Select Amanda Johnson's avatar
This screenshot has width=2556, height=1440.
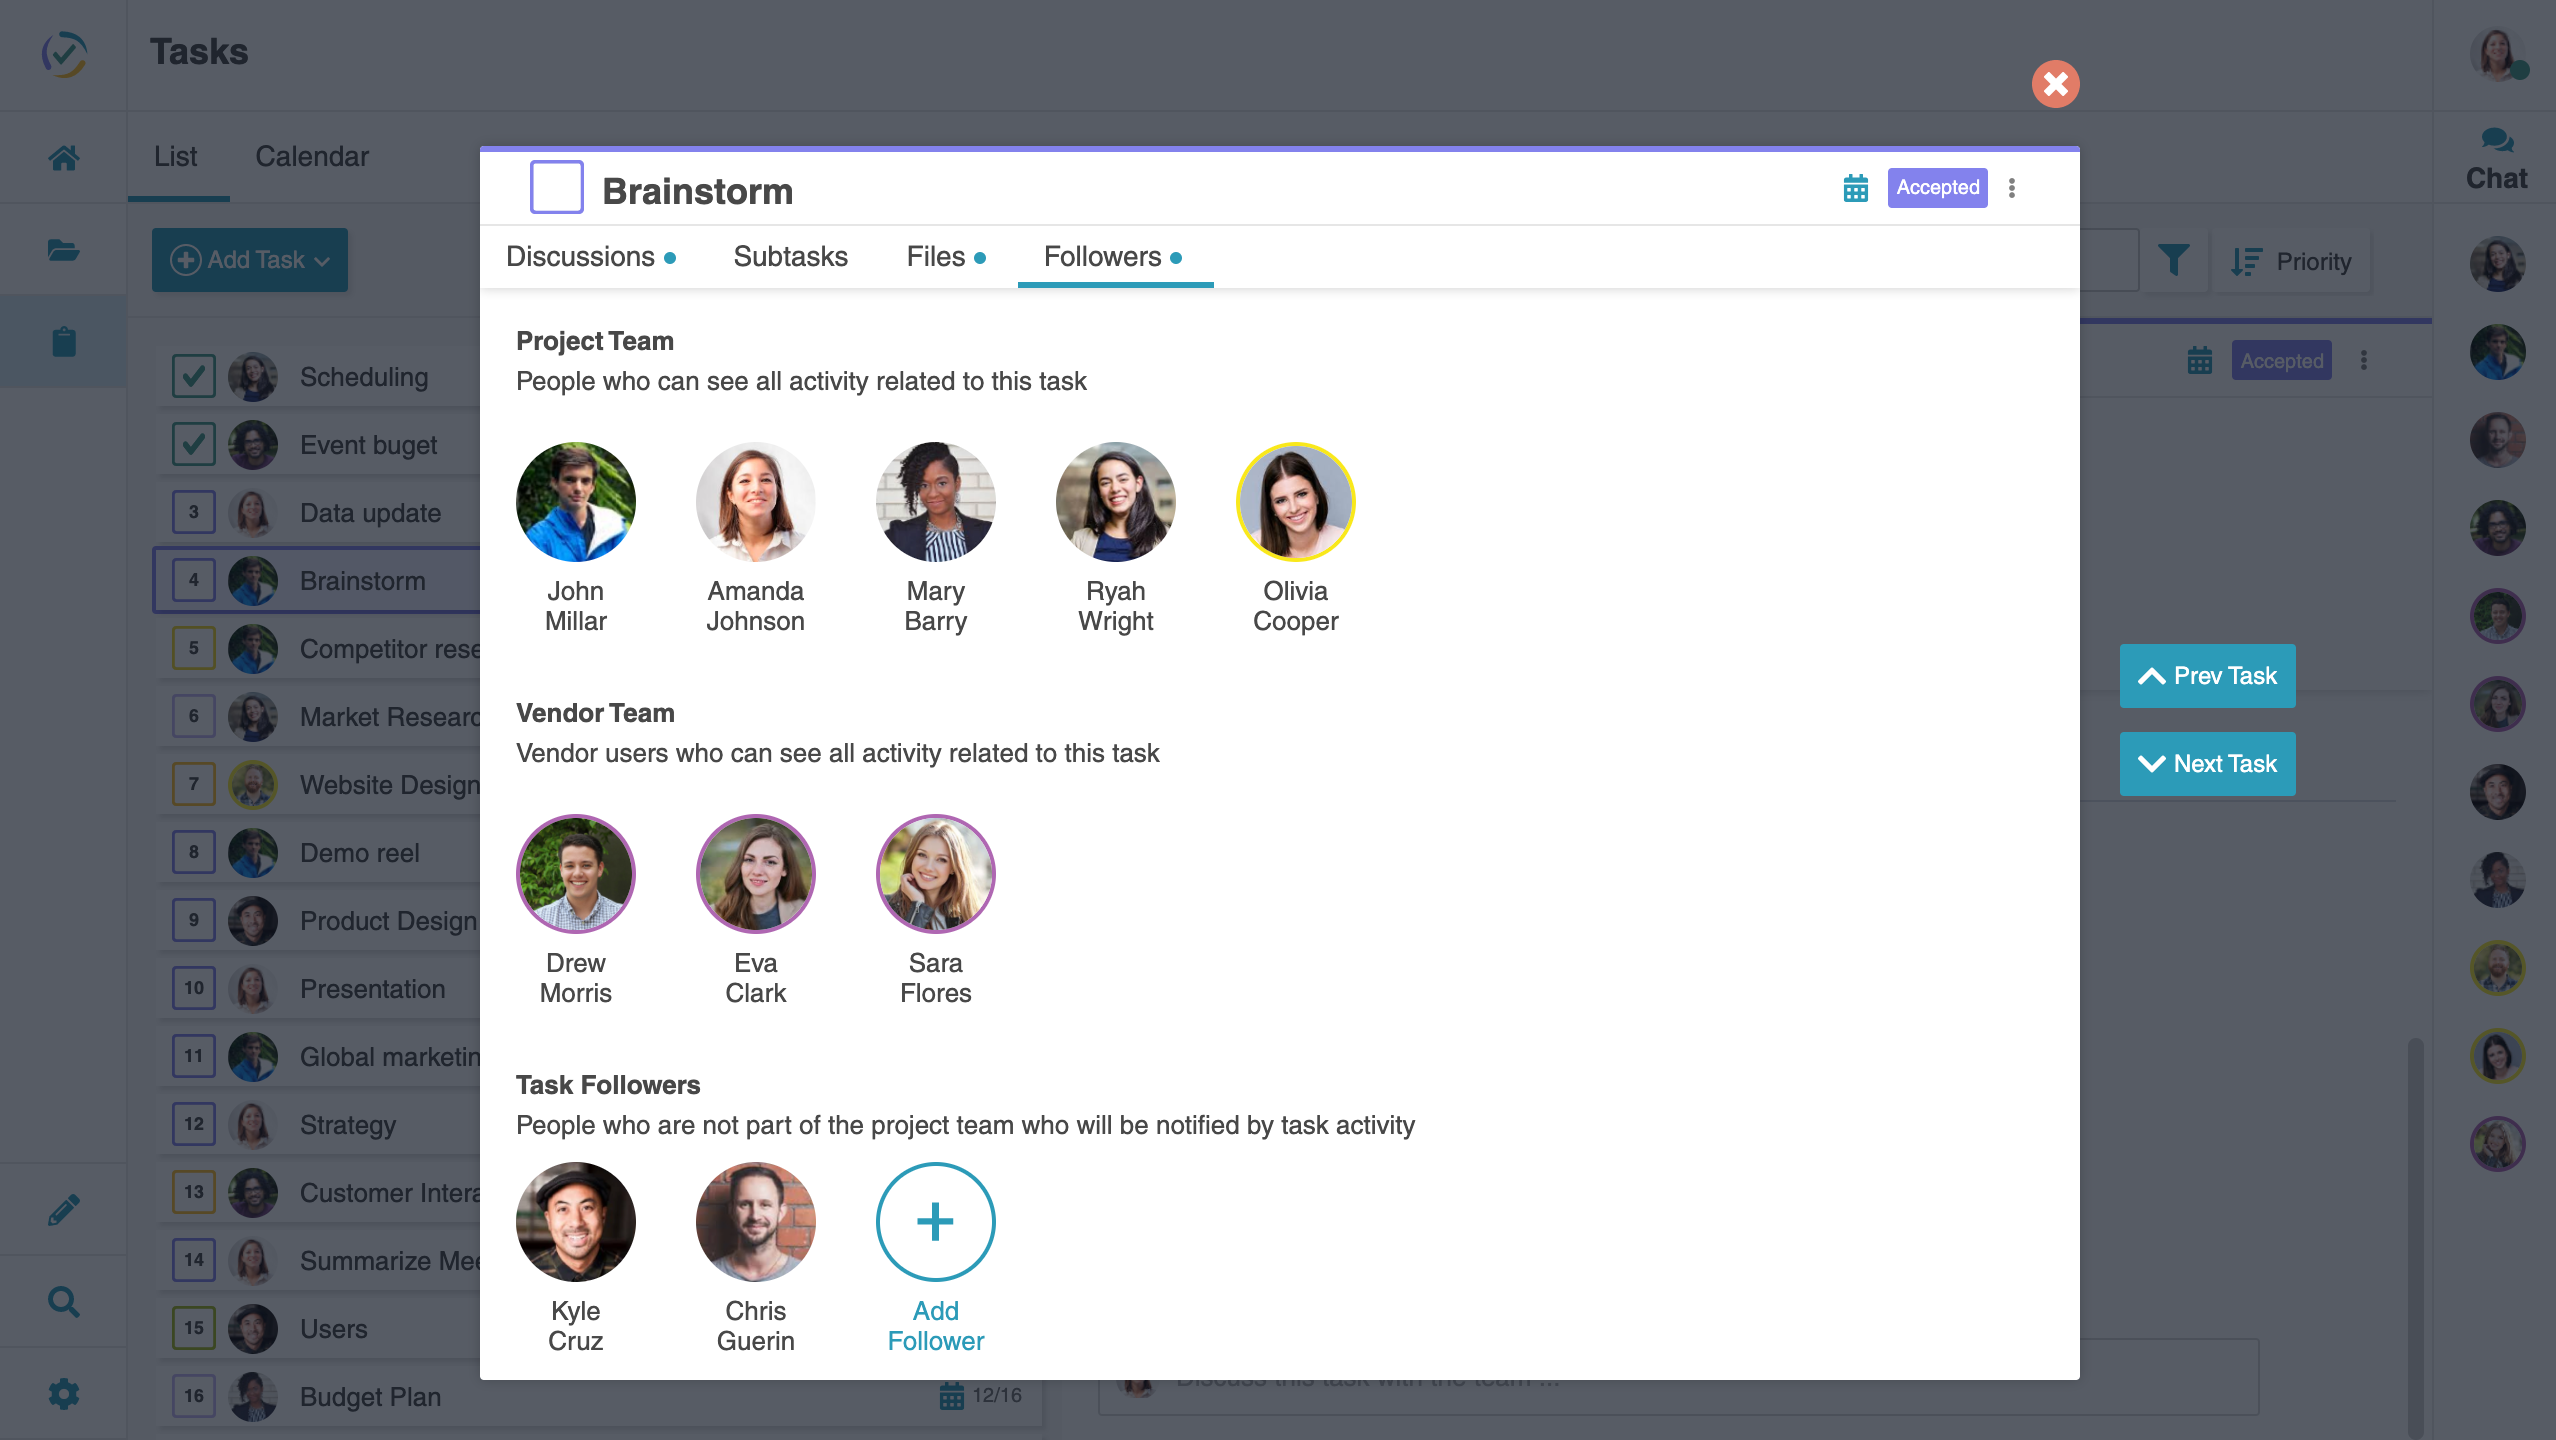click(x=756, y=502)
